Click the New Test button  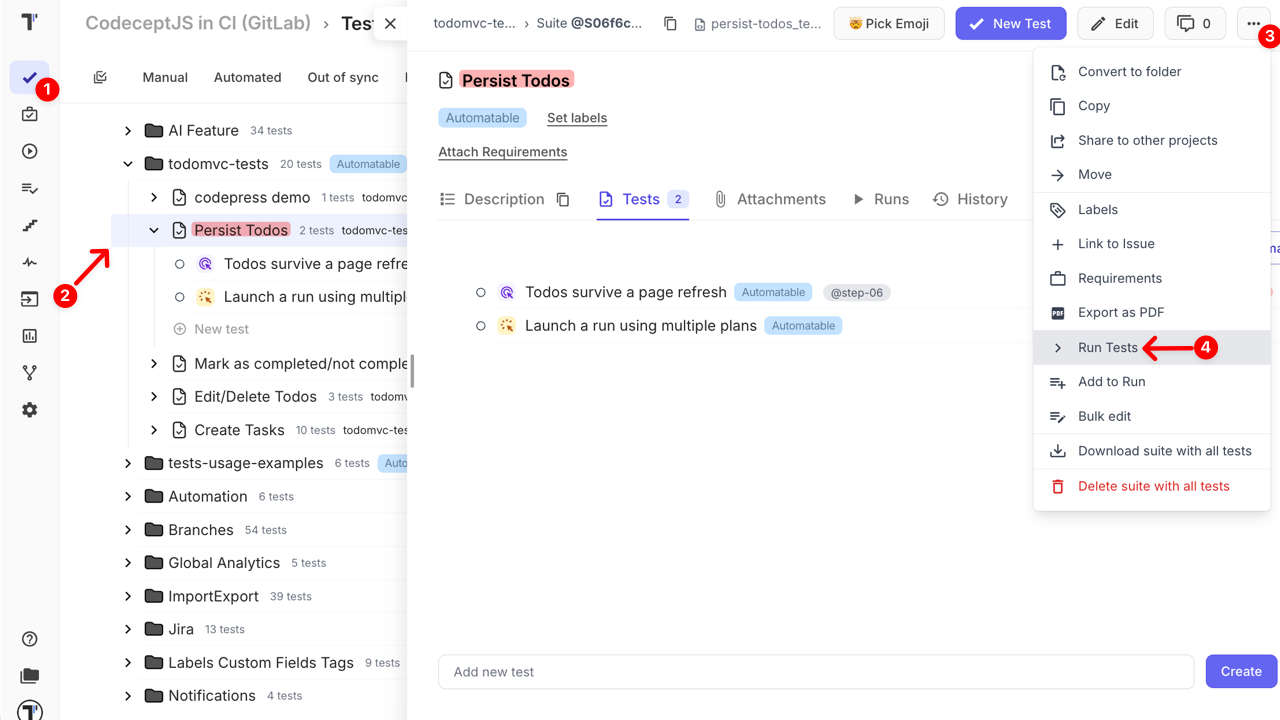point(1010,24)
